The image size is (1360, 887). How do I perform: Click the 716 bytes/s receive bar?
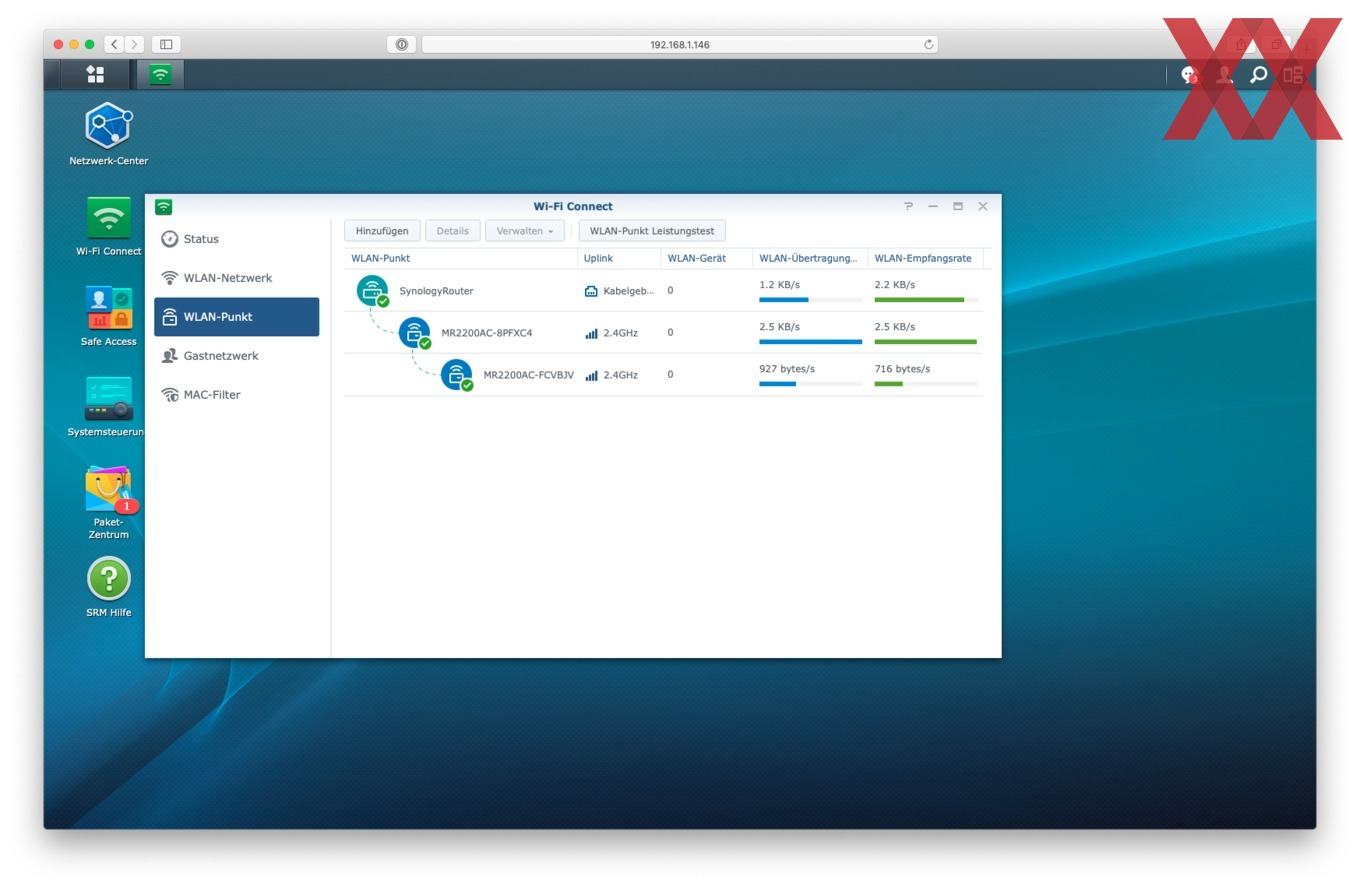(x=925, y=383)
